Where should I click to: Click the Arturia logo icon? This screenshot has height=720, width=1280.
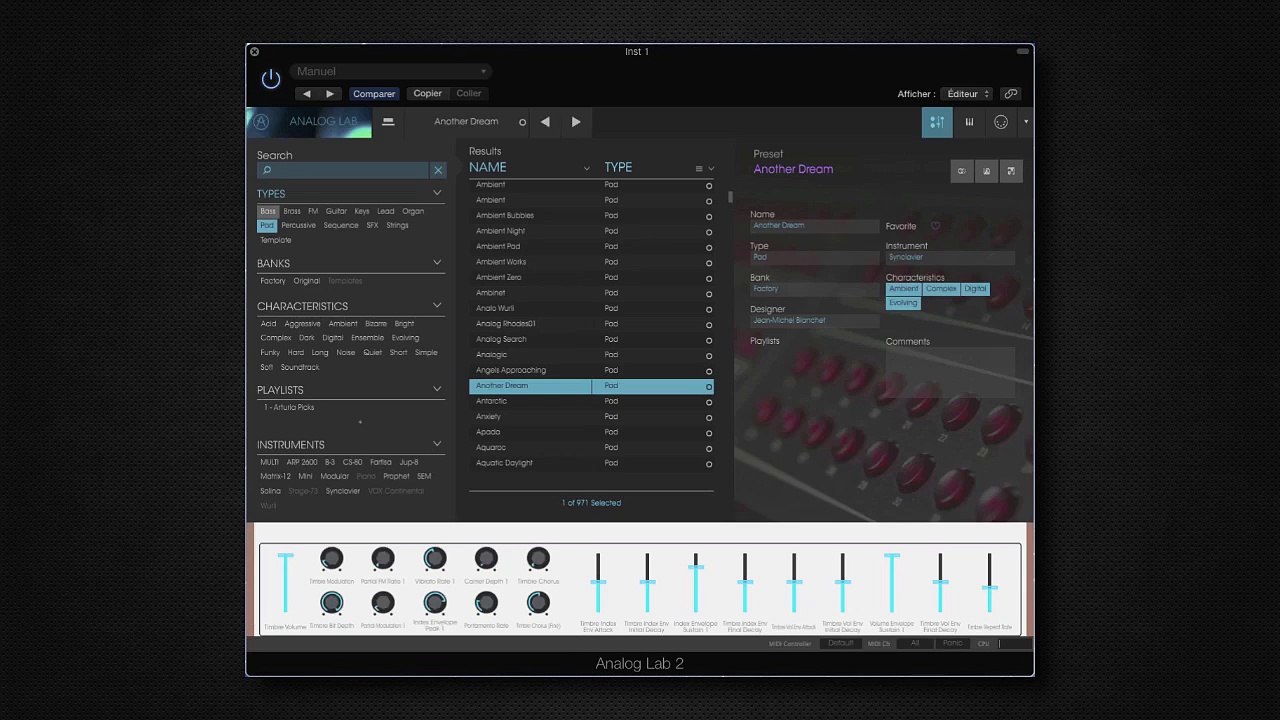pyautogui.click(x=261, y=122)
